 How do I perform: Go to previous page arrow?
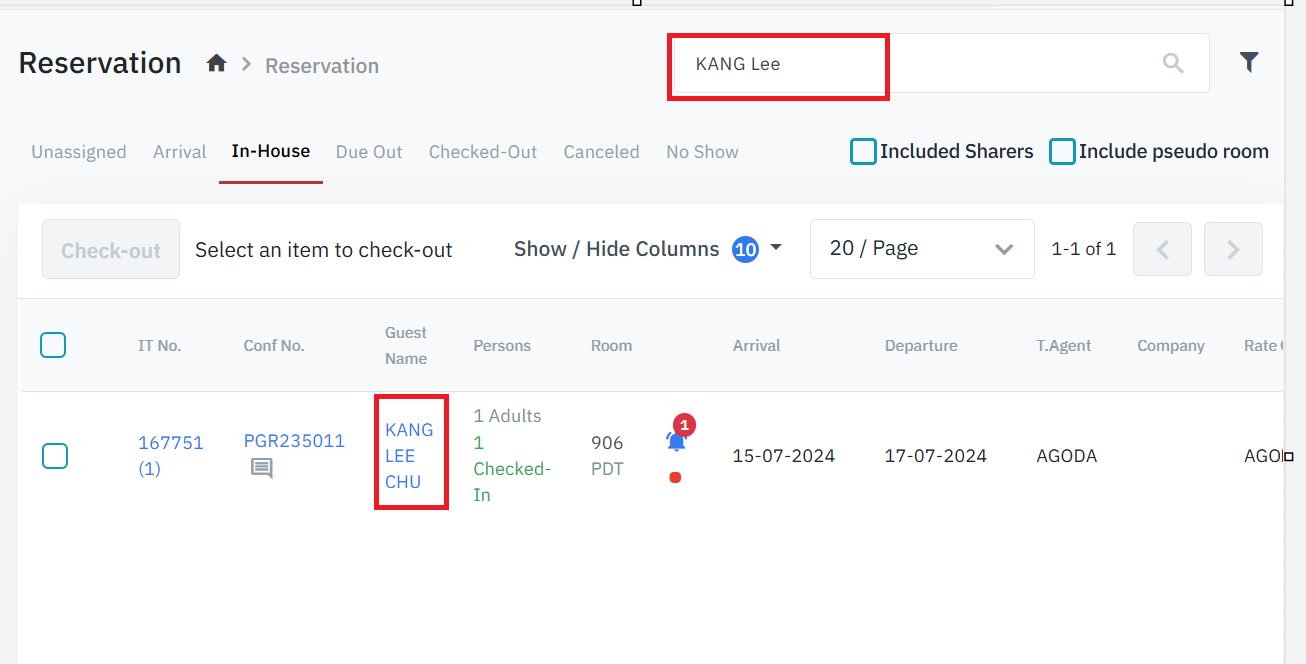pos(1162,250)
